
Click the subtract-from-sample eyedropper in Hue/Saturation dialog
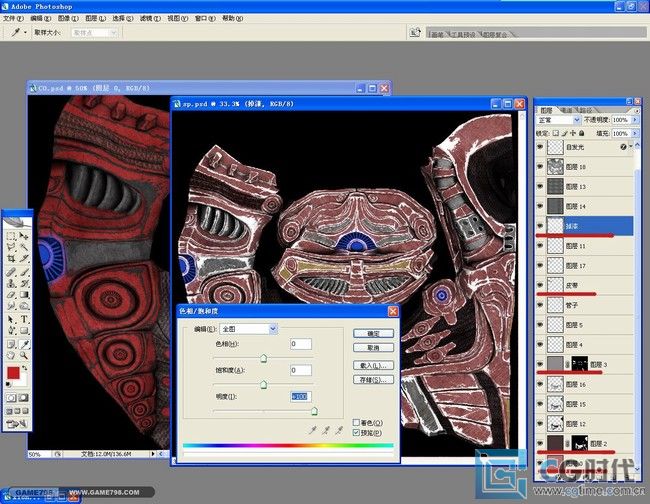[x=339, y=430]
